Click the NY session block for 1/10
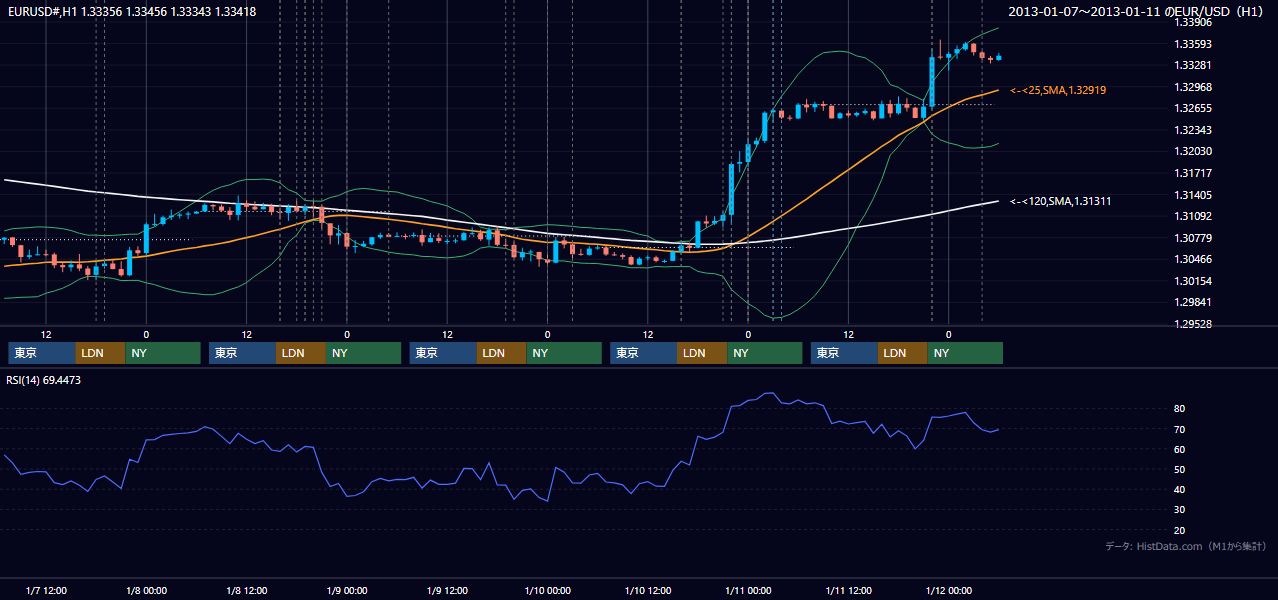1278x600 pixels. pyautogui.click(x=765, y=353)
